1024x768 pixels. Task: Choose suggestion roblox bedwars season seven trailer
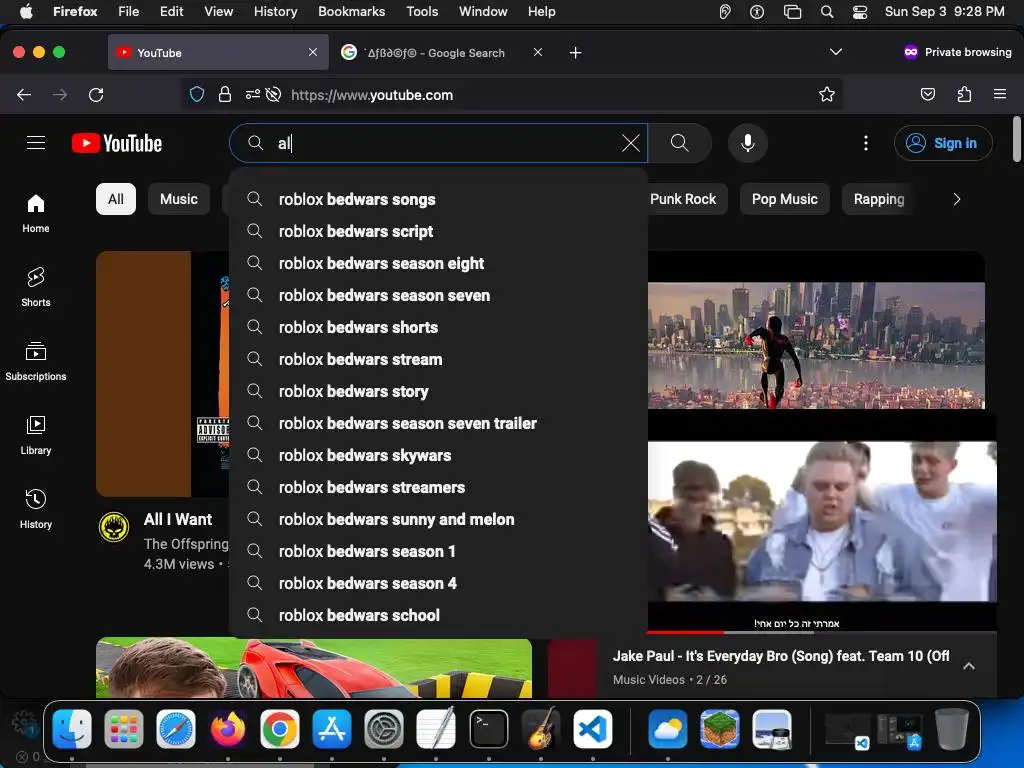pyautogui.click(x=438, y=423)
